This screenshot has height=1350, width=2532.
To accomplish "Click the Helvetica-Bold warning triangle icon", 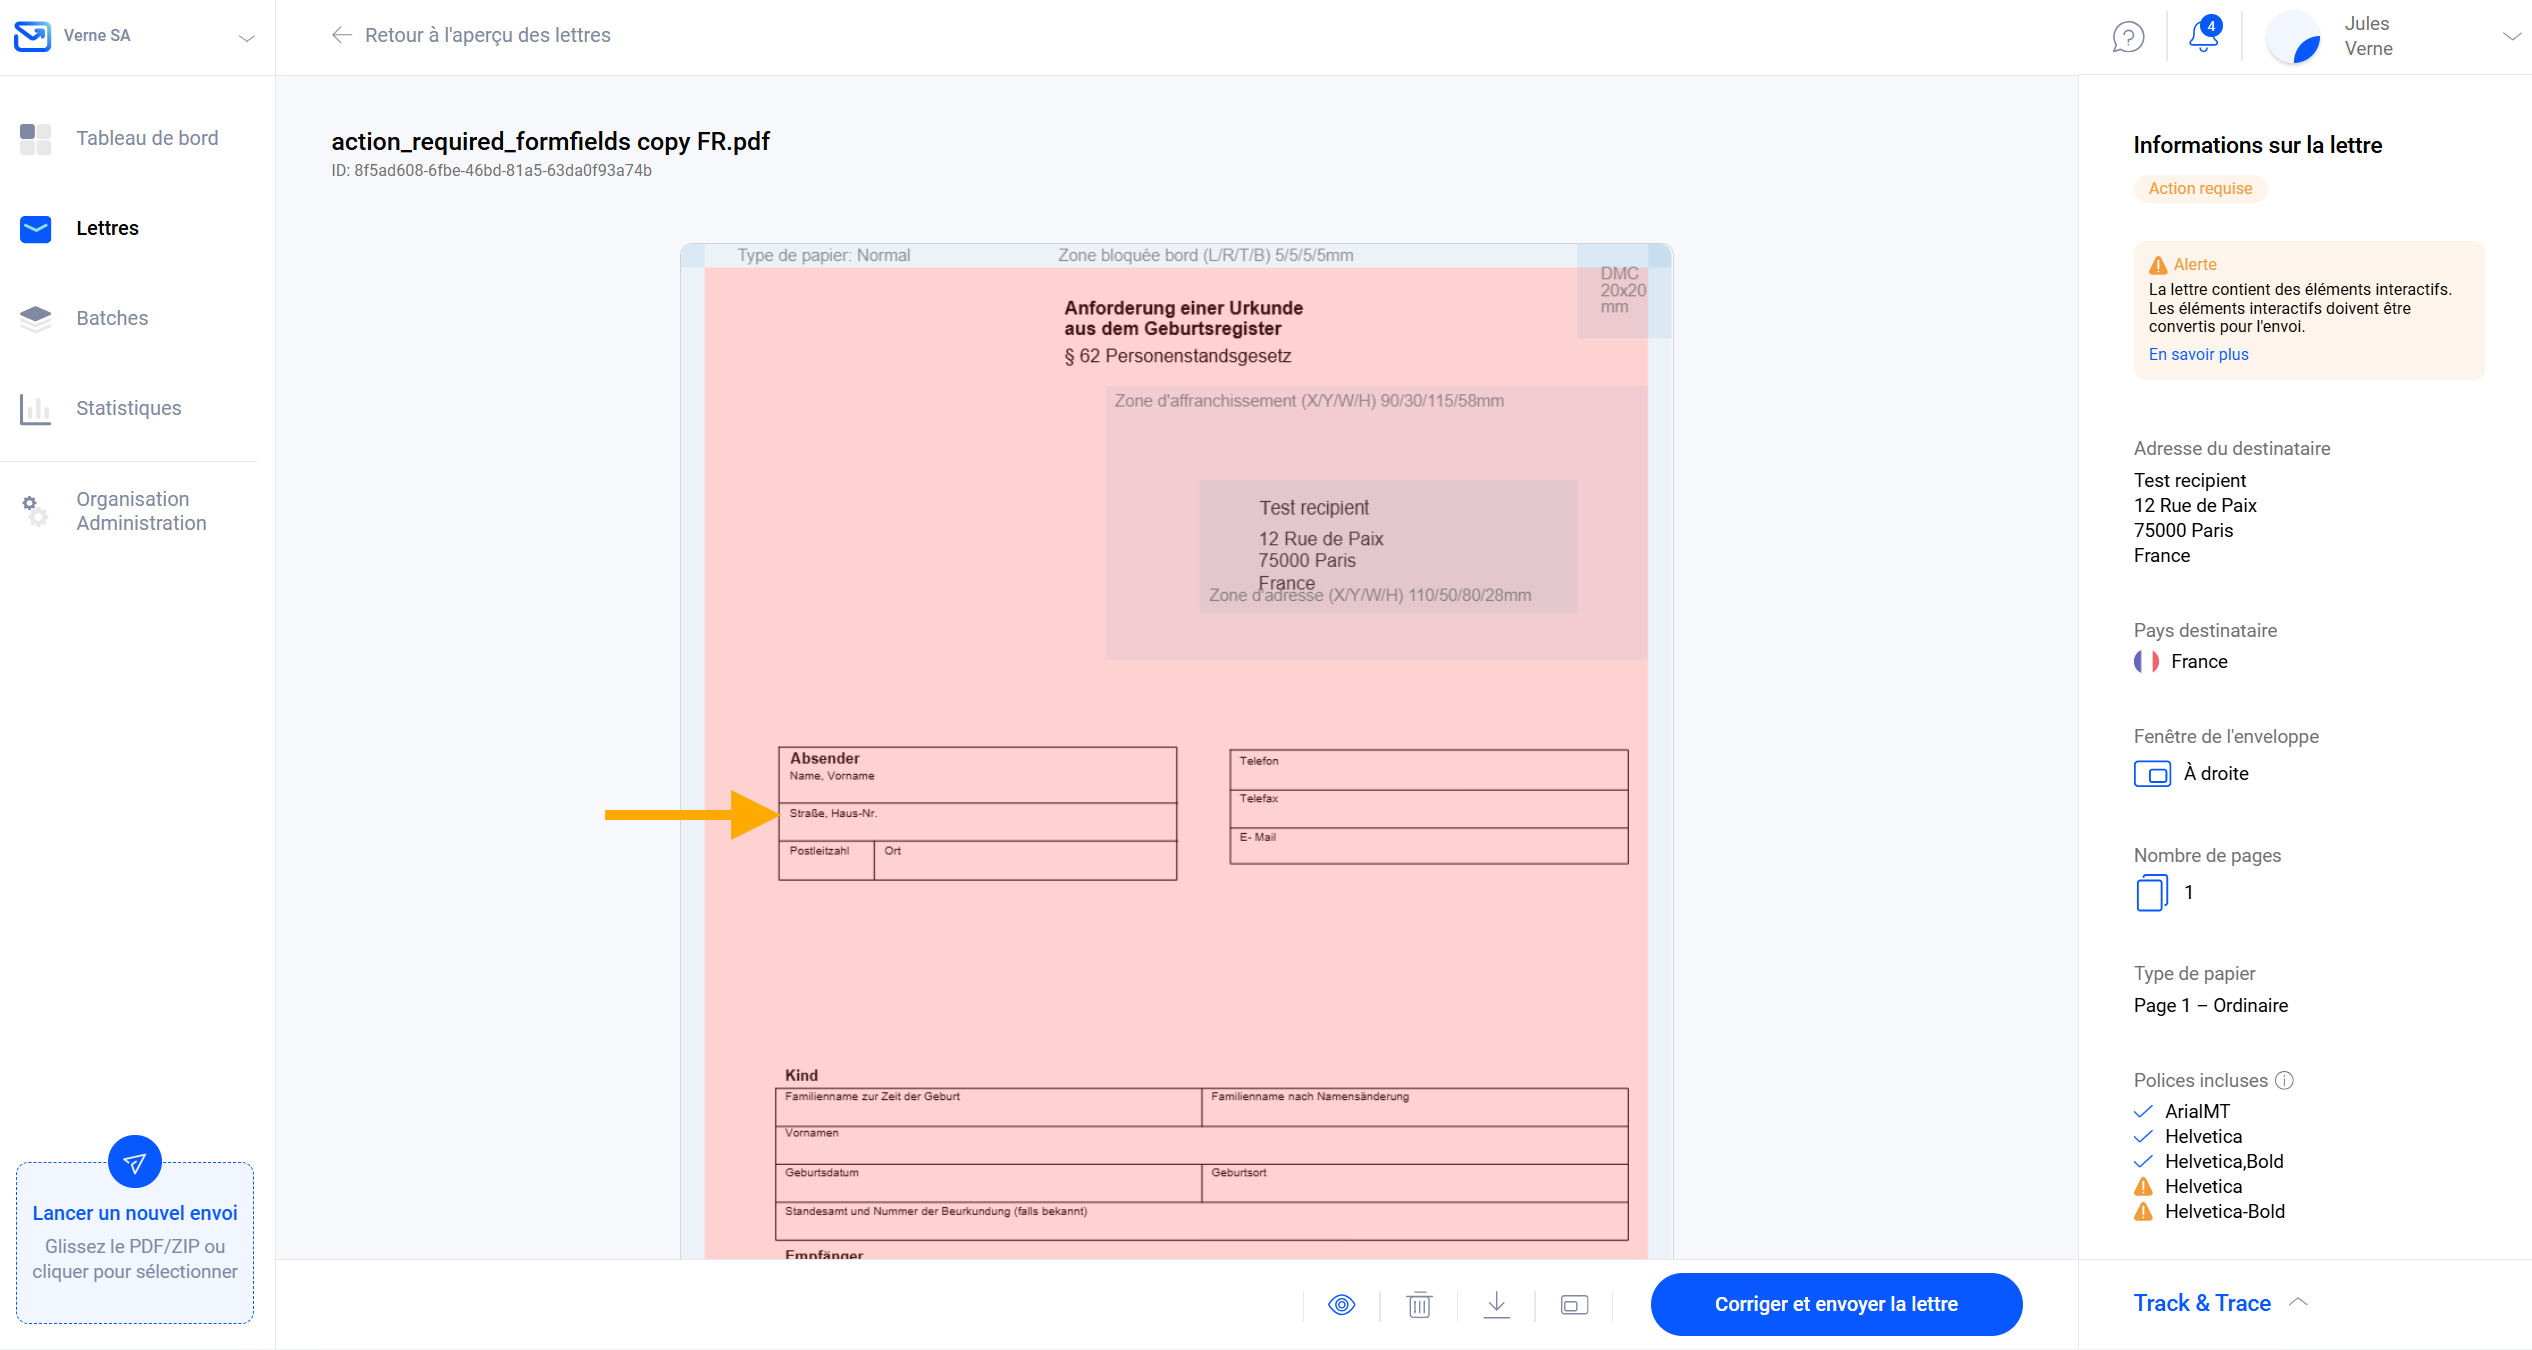I will tap(2143, 1211).
